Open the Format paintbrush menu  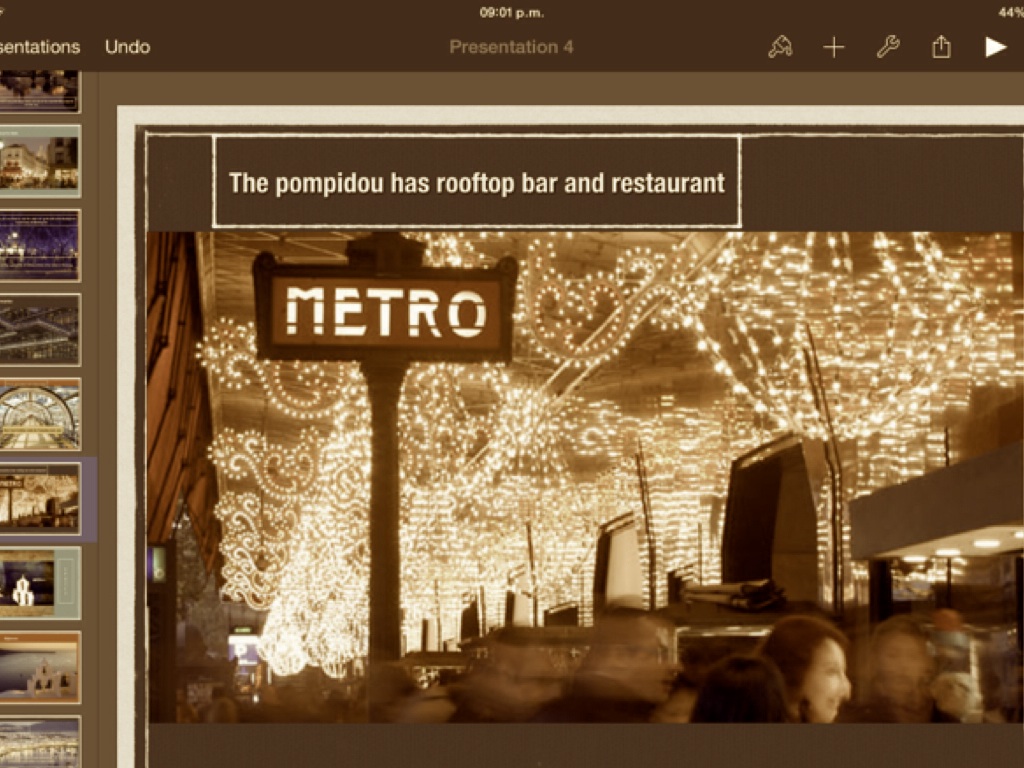(x=780, y=47)
